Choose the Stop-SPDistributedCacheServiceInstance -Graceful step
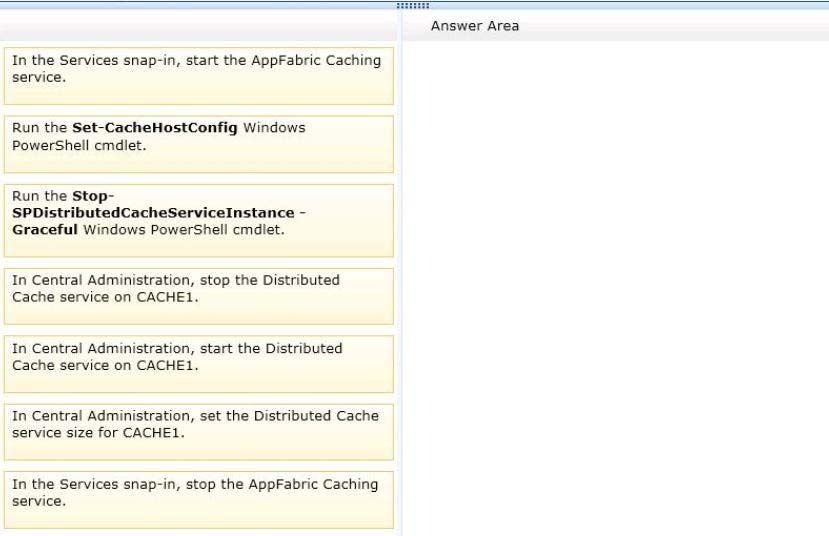This screenshot has width=829, height=536. click(x=199, y=220)
